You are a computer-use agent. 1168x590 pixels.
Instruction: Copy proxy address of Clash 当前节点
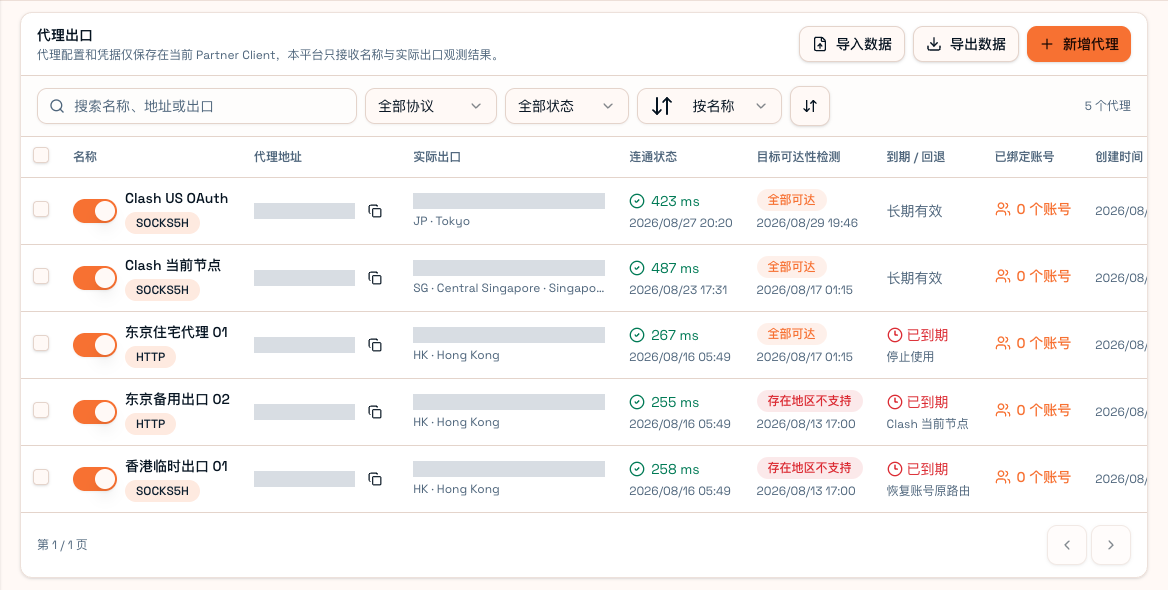coord(375,278)
